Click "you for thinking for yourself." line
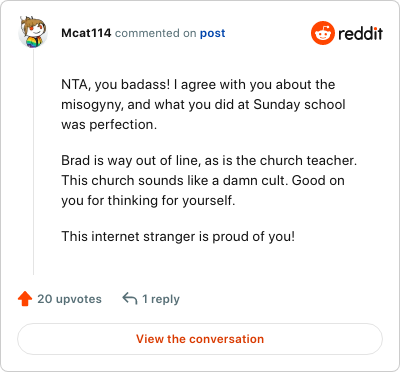This screenshot has height=372, width=400. (148, 201)
